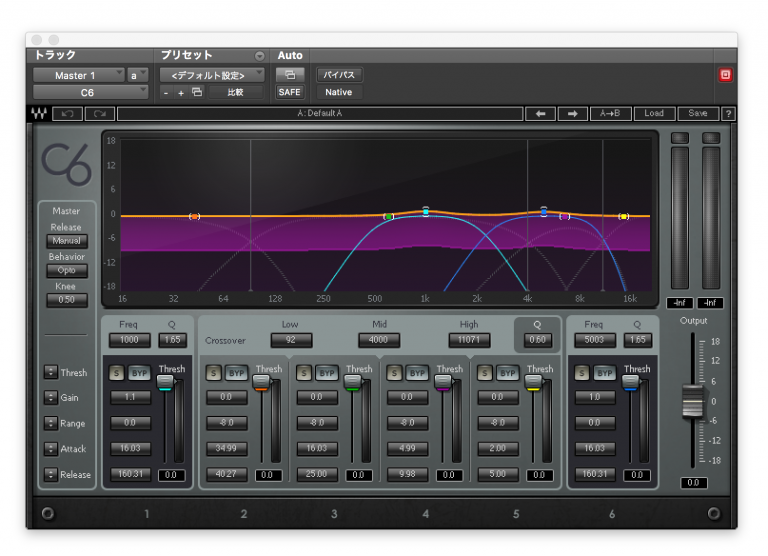The height and width of the screenshot is (556, 768).
Task: Select the magenta band marker on graph
Action: tap(565, 216)
